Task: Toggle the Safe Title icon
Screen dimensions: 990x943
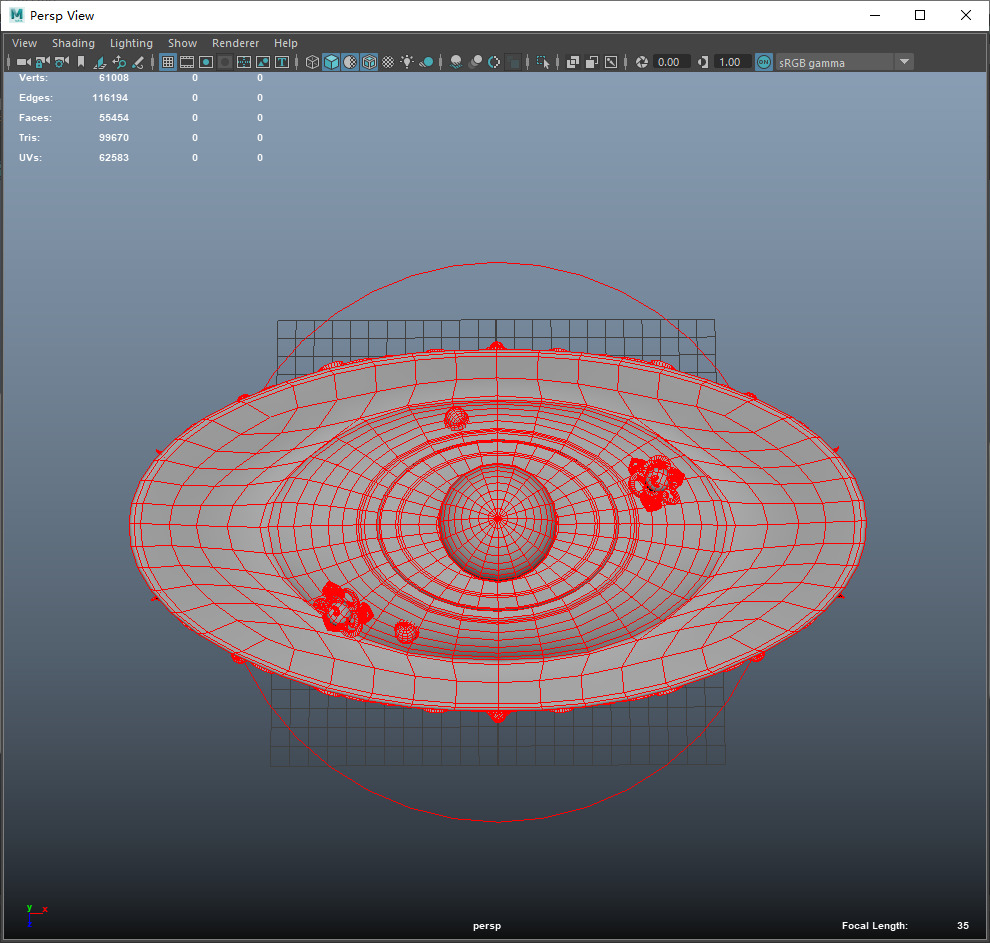Action: 282,62
